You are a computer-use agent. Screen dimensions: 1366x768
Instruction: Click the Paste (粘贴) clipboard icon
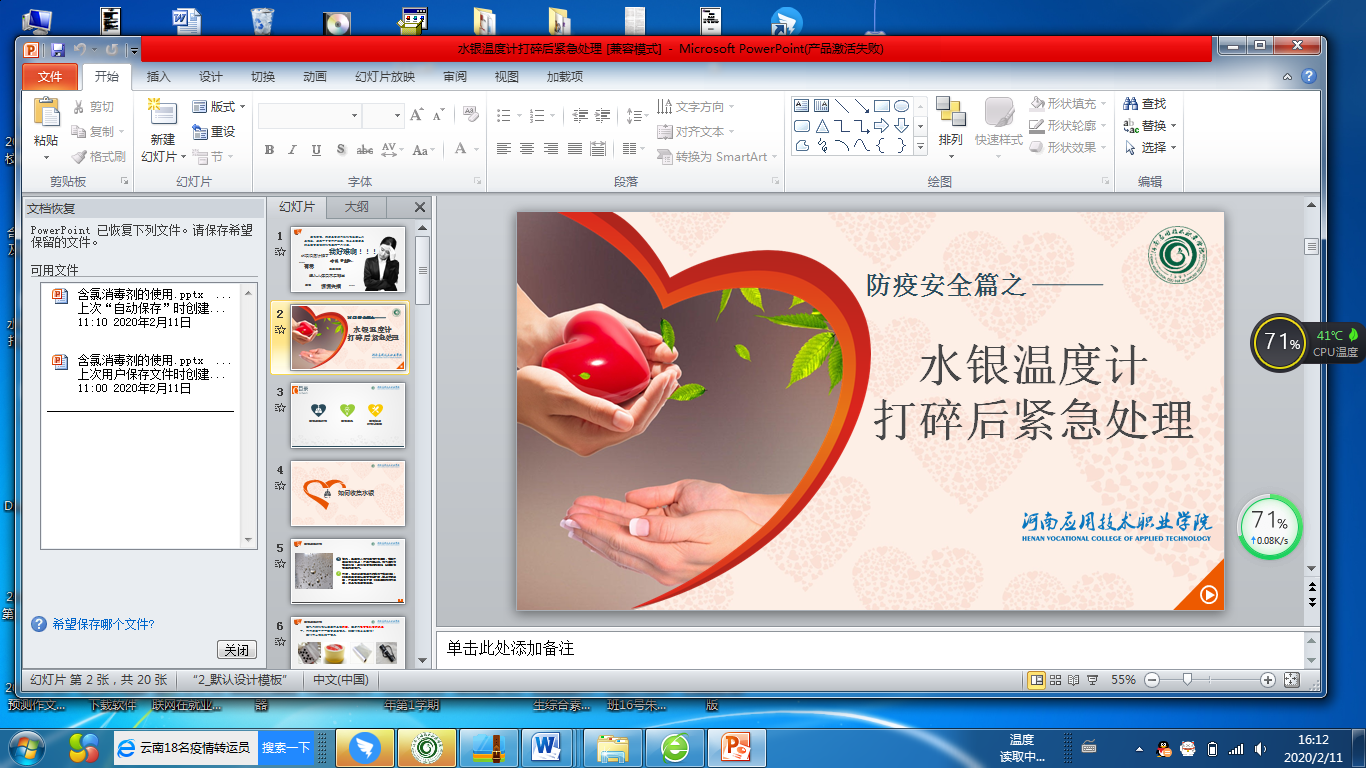tap(46, 115)
